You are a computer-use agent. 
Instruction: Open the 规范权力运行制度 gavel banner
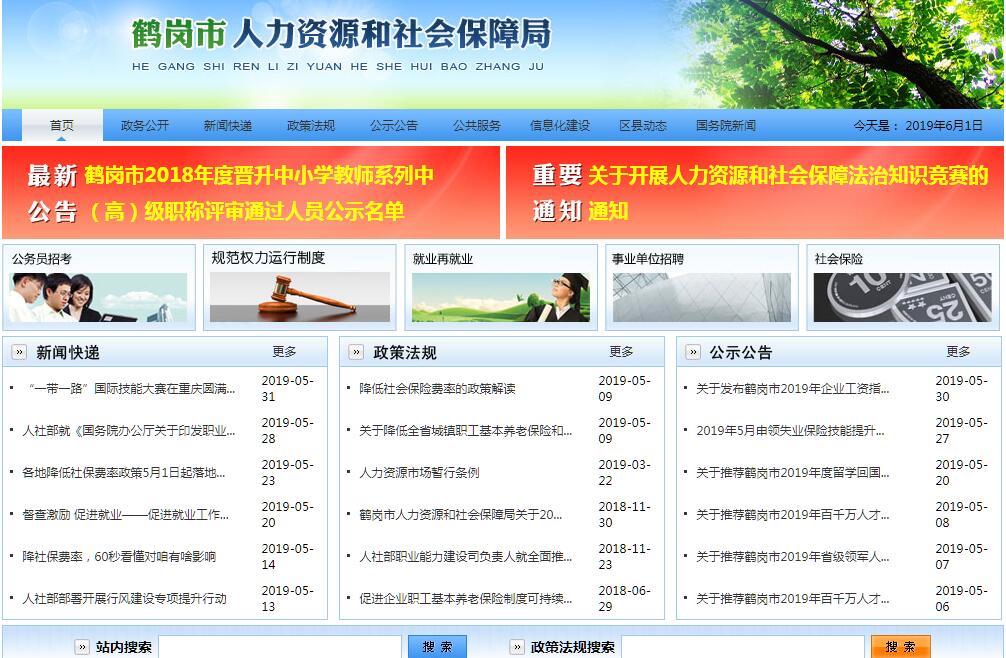coord(300,288)
